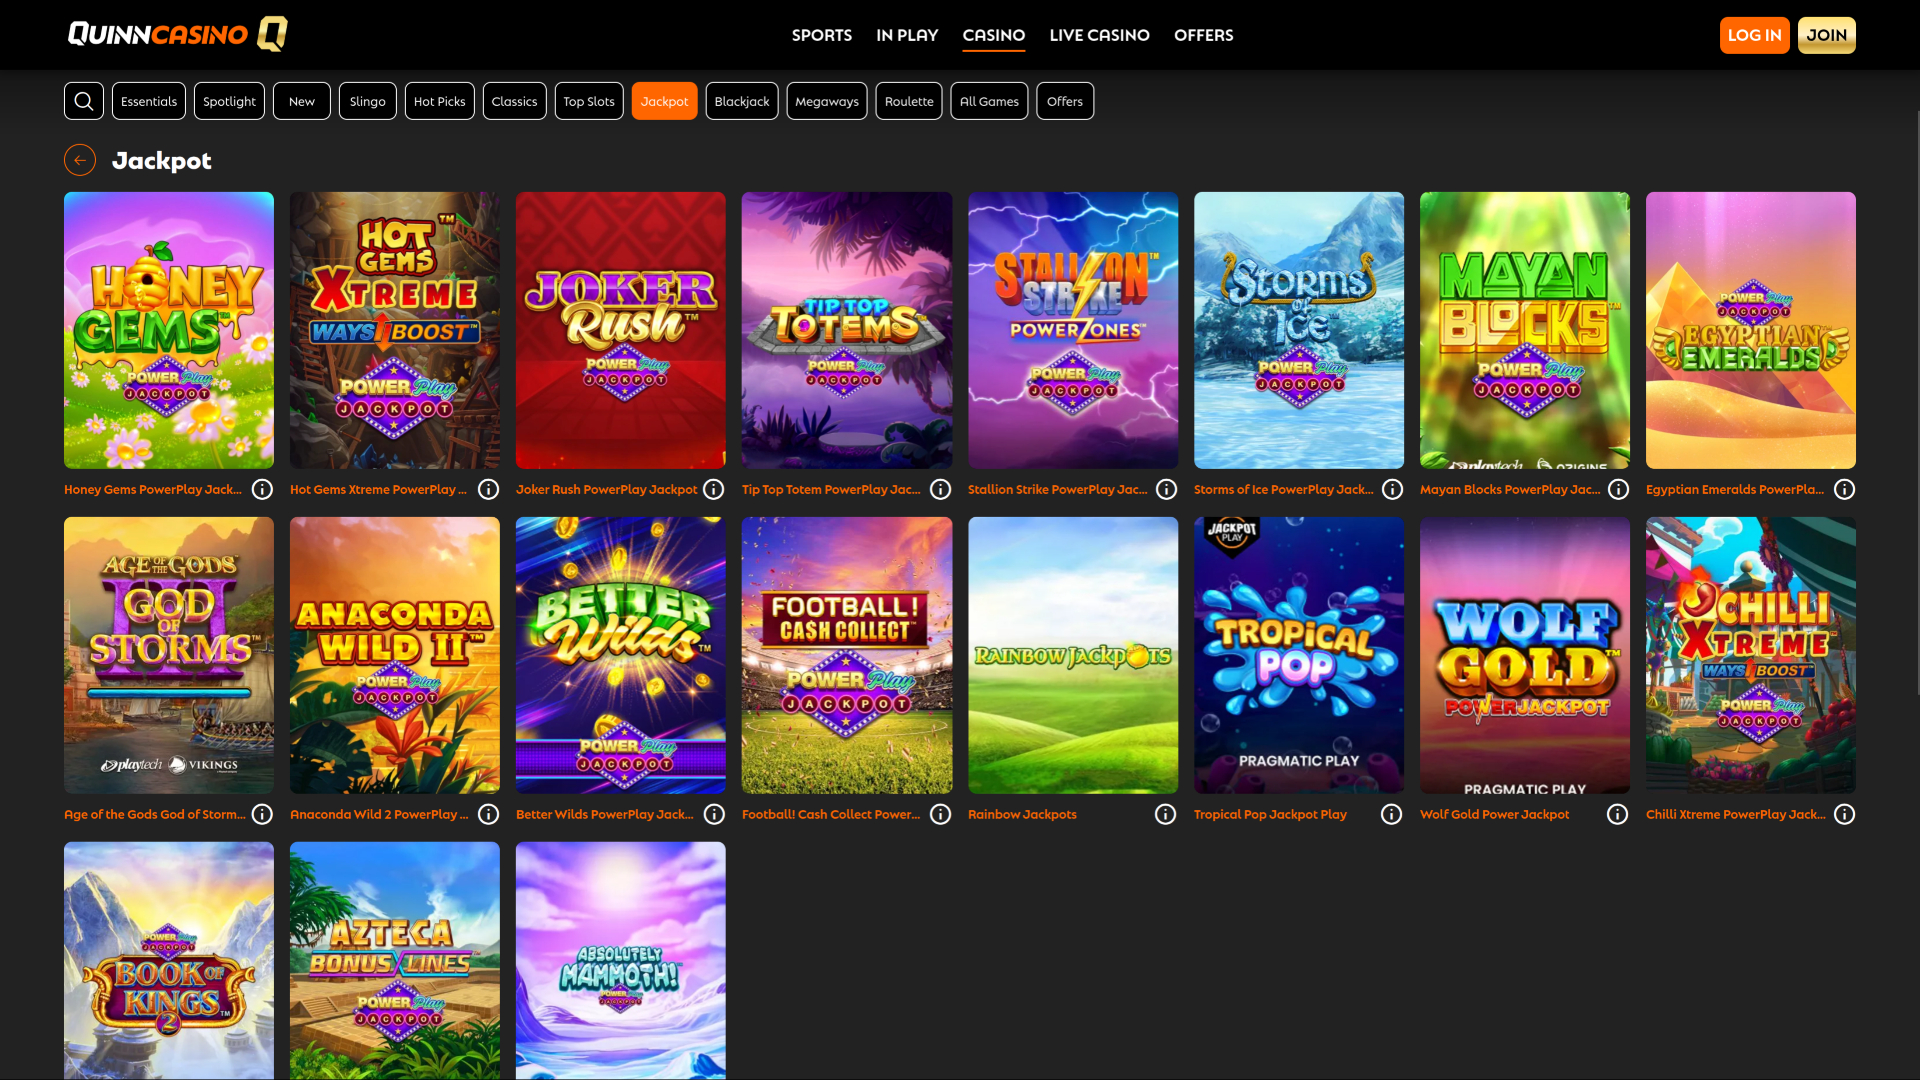The width and height of the screenshot is (1920, 1080).
Task: Open info for Rainbow Jackpots
Action: tap(1165, 814)
